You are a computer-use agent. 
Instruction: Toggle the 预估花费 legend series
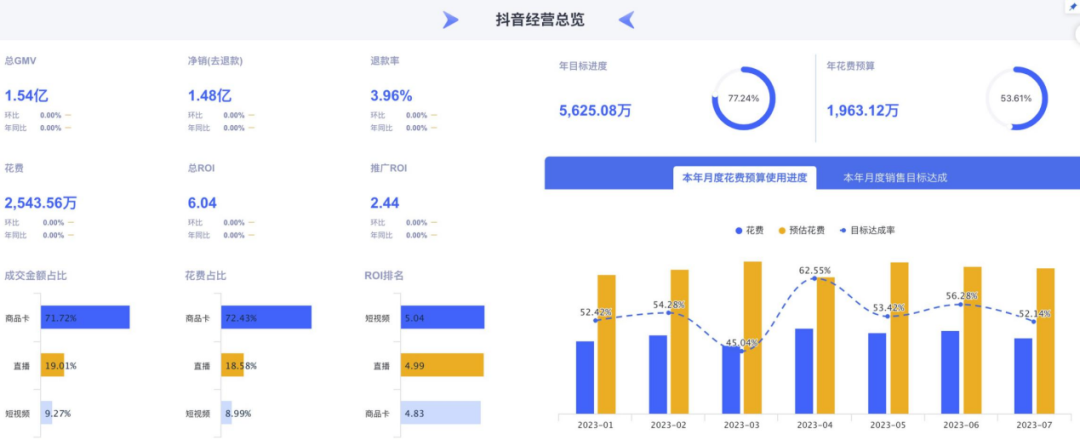802,231
